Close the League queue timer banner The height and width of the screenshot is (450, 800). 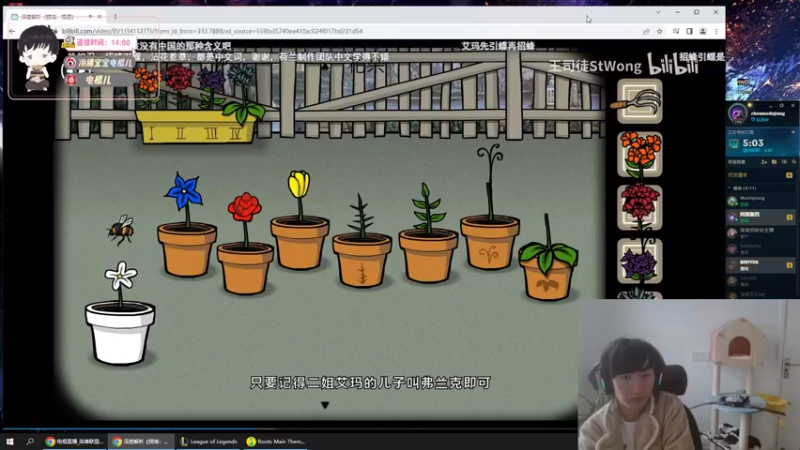click(793, 132)
